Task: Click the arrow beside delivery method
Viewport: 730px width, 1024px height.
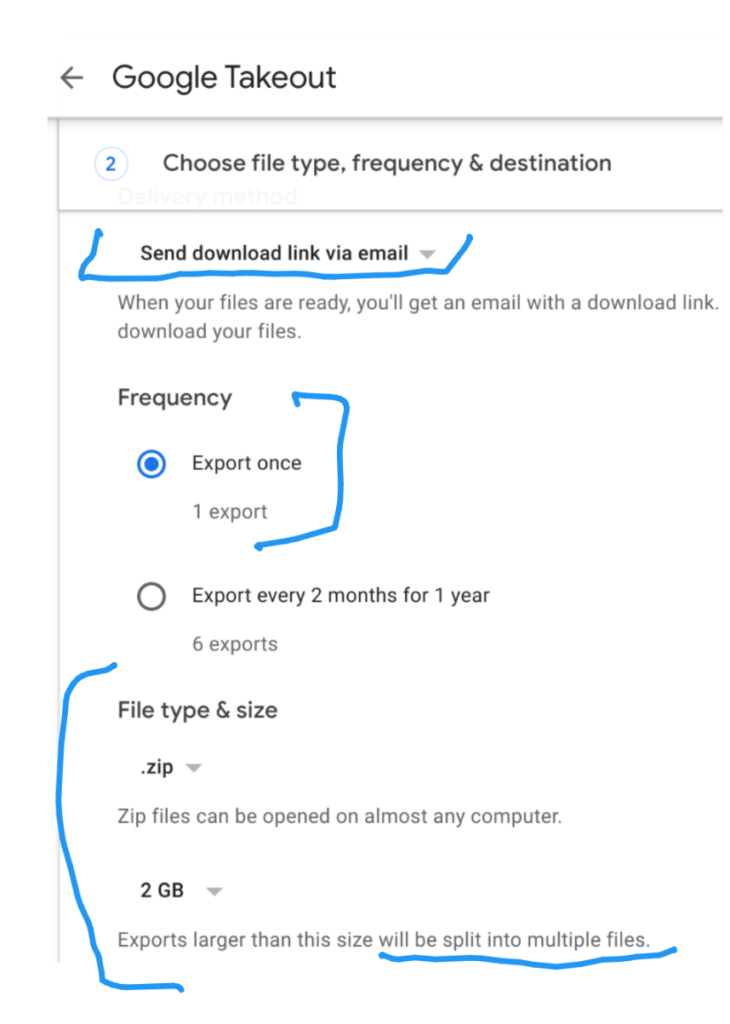Action: tap(427, 254)
